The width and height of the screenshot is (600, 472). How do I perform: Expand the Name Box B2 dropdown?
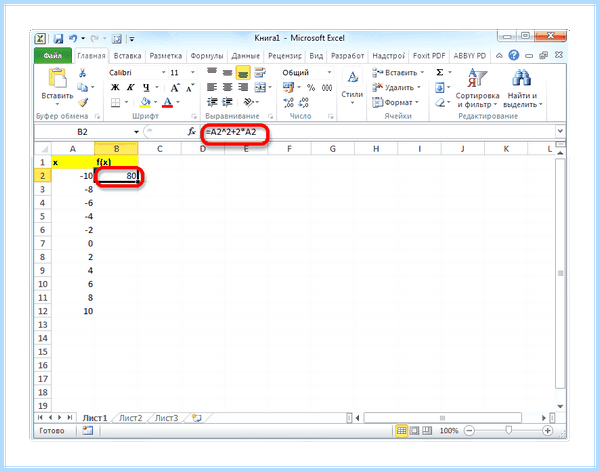pos(136,132)
